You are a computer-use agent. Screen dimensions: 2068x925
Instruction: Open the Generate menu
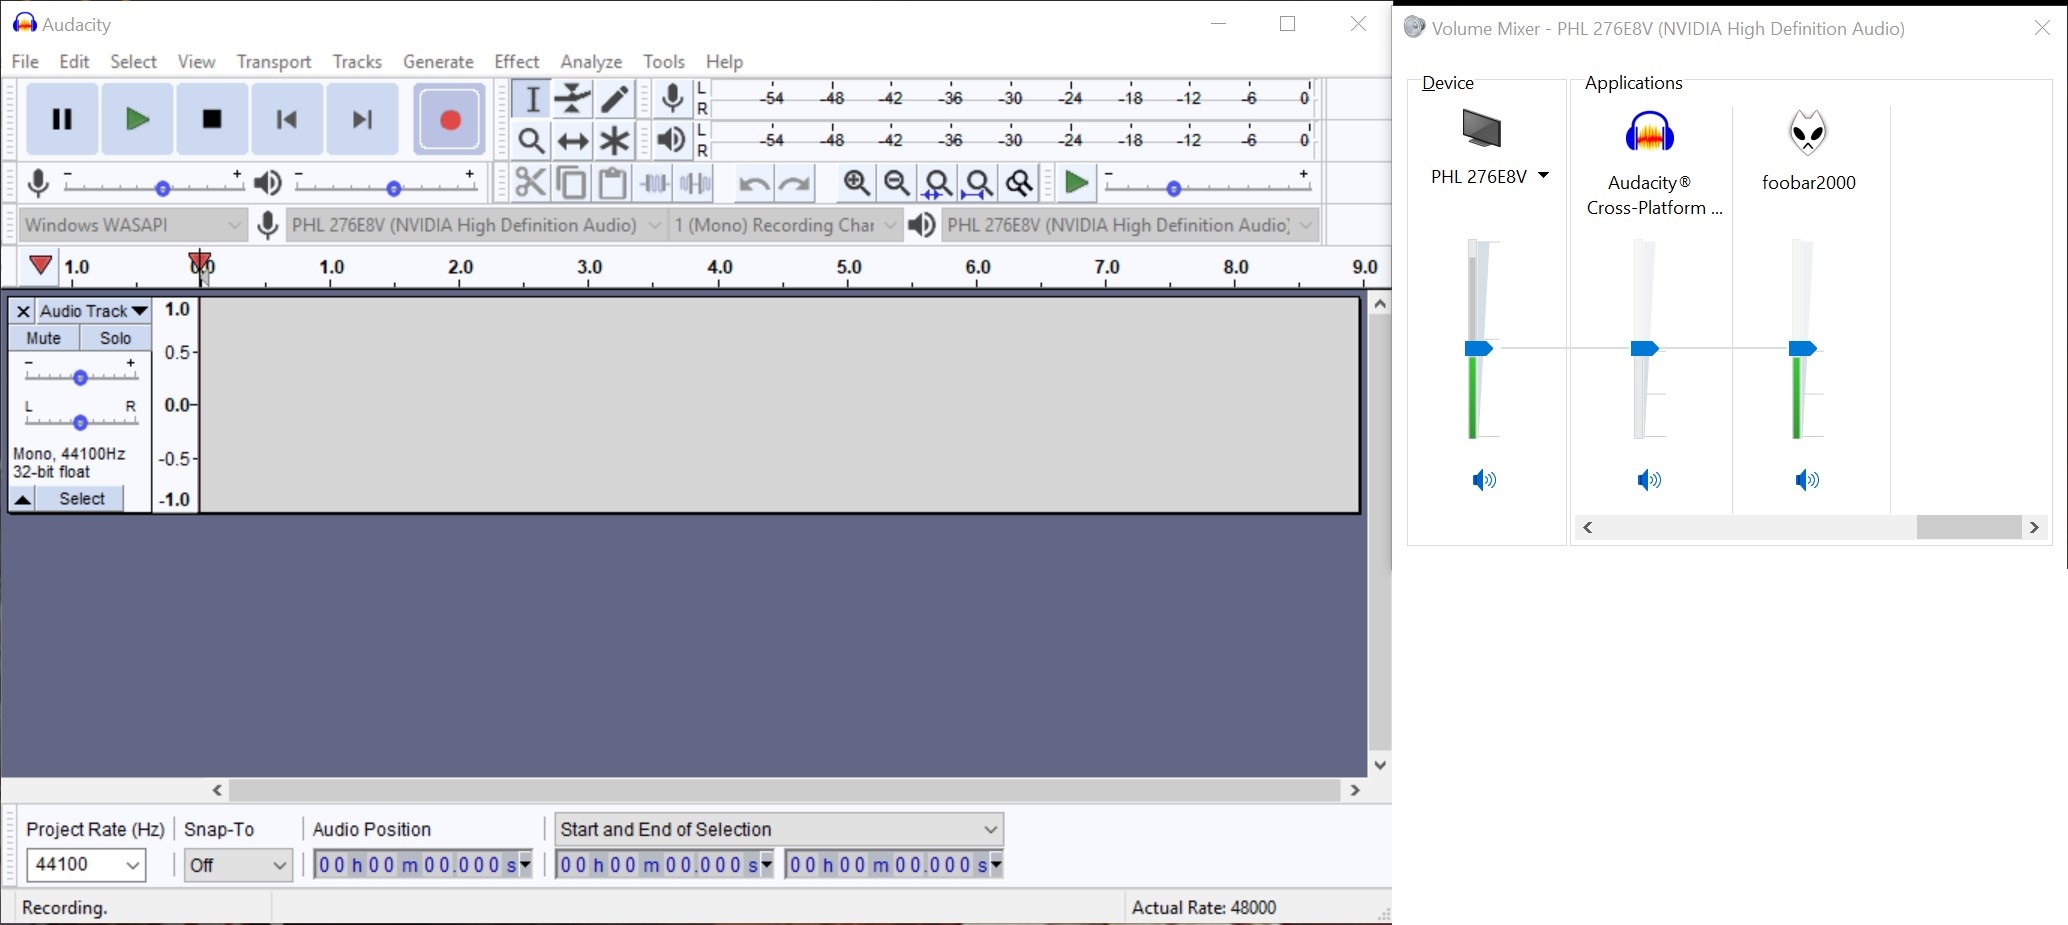point(438,62)
